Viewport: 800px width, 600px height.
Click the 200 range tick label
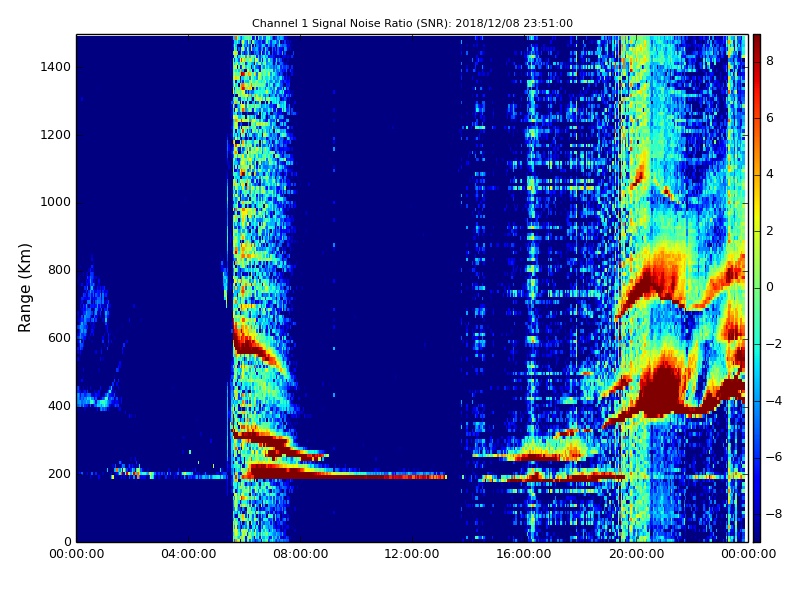[x=59, y=473]
